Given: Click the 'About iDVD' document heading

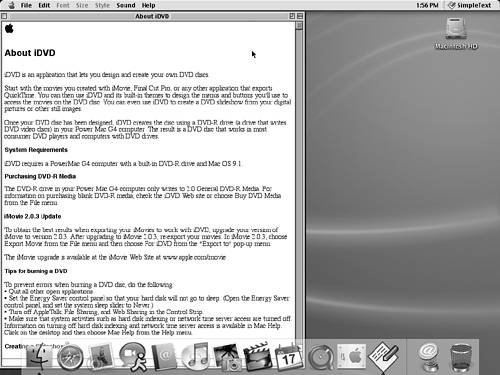Looking at the screenshot, I should coord(30,53).
